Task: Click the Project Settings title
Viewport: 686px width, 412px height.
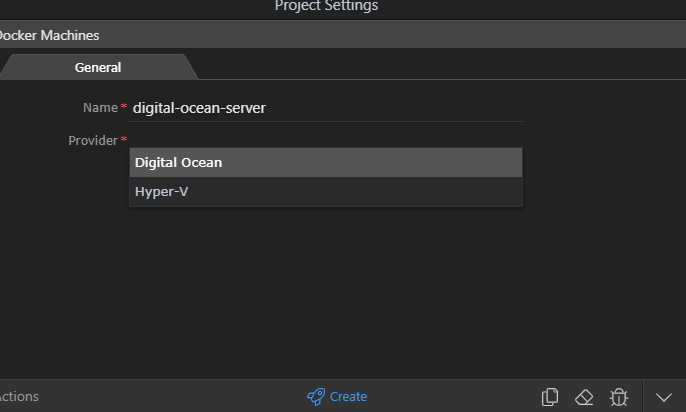Action: (x=326, y=6)
